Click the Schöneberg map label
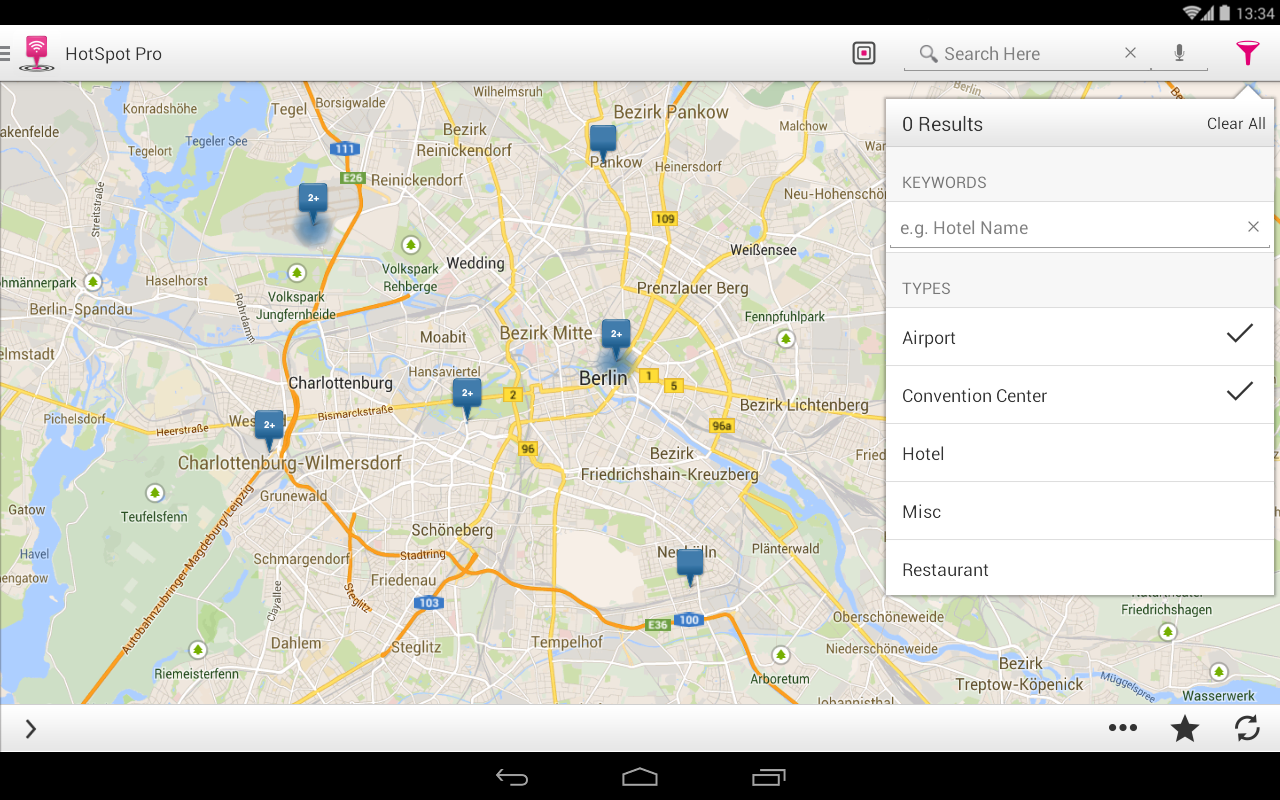 click(x=452, y=530)
